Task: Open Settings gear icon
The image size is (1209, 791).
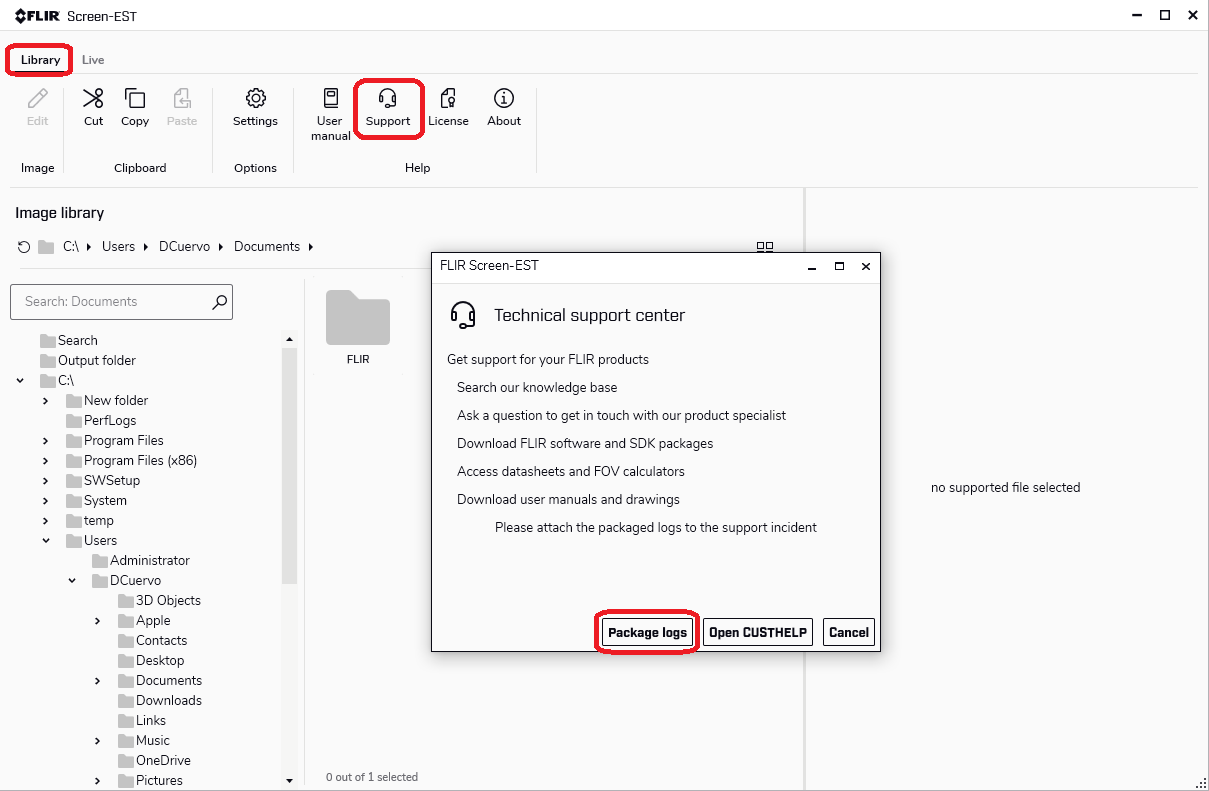Action: click(255, 99)
